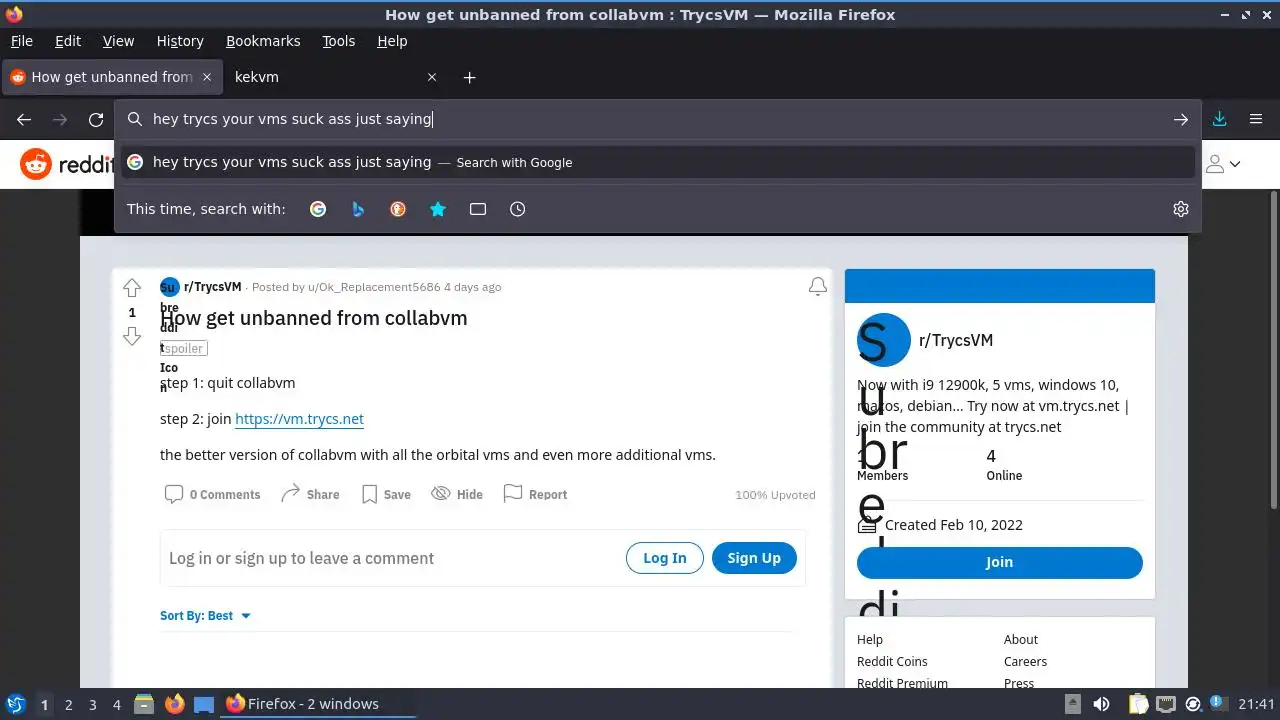
Task: Save the post with Save button
Action: tap(386, 494)
